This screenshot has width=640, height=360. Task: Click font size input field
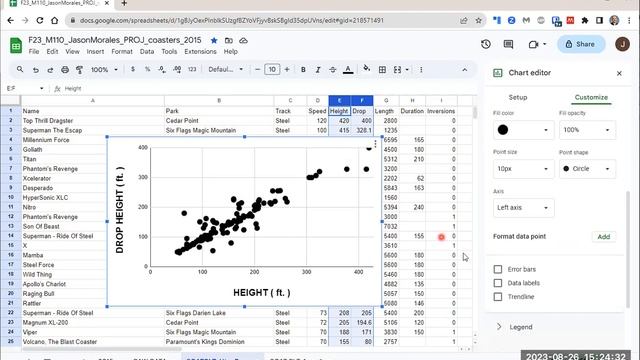(x=272, y=69)
